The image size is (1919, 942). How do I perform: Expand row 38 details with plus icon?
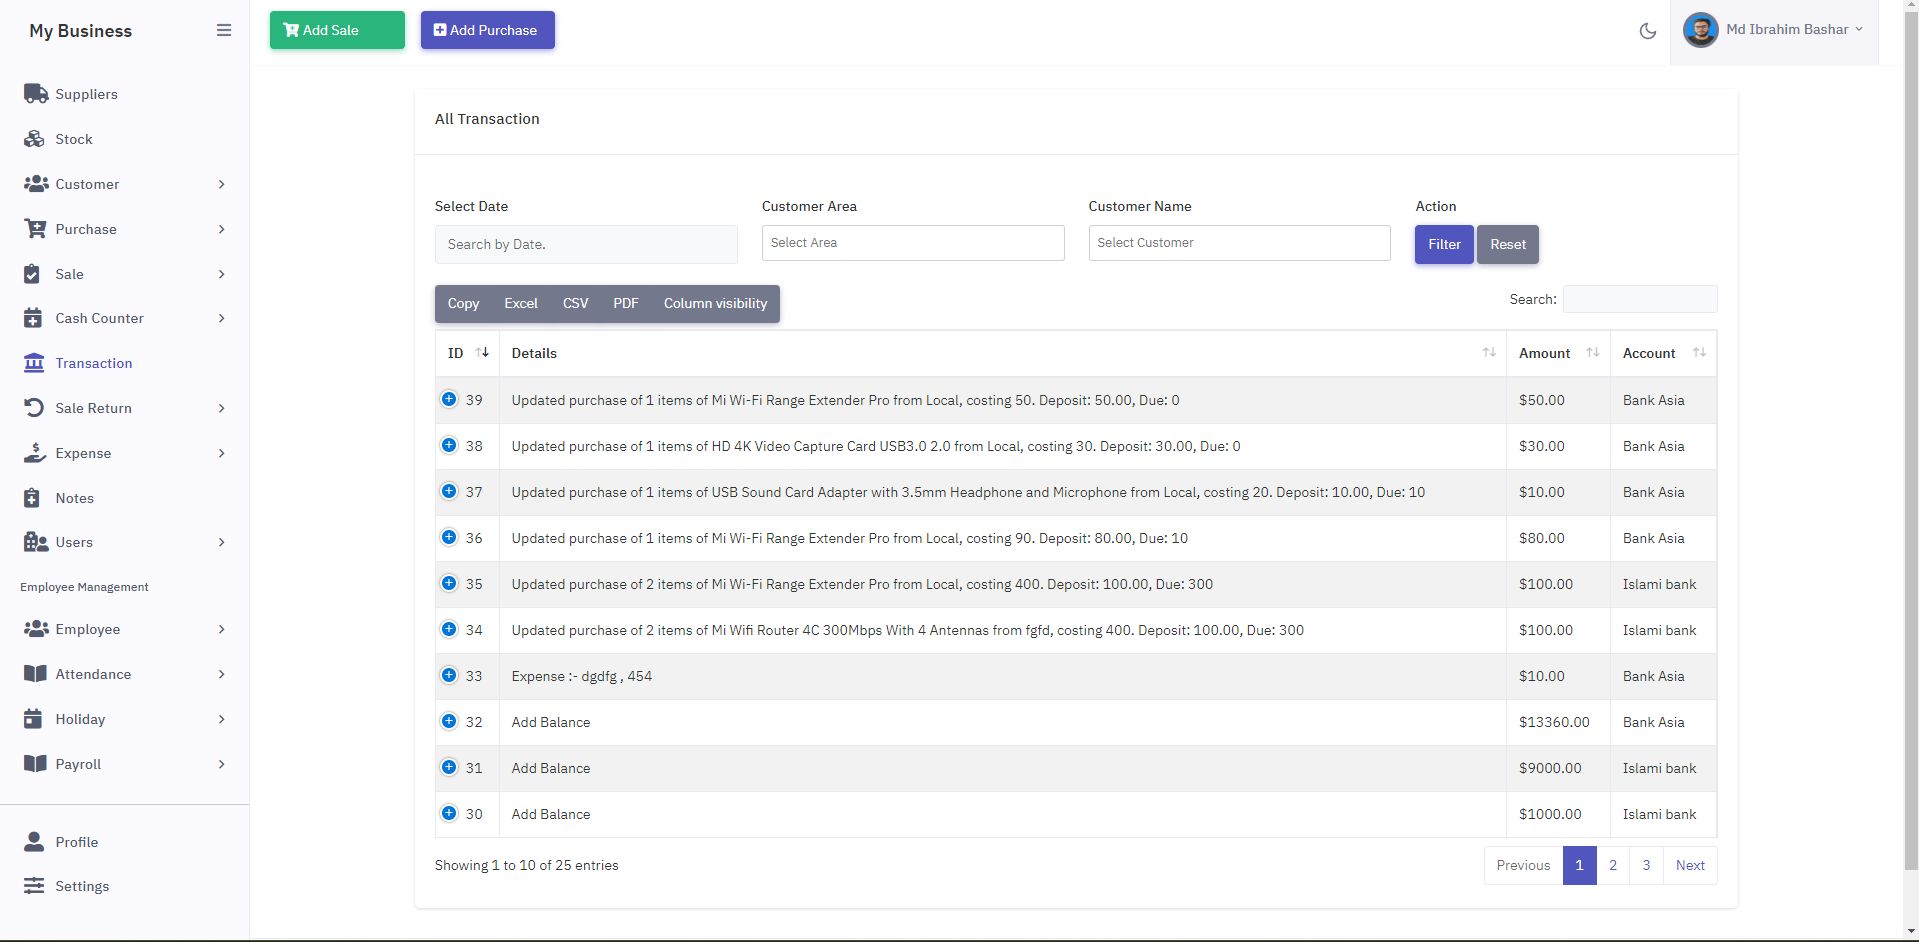coord(449,445)
